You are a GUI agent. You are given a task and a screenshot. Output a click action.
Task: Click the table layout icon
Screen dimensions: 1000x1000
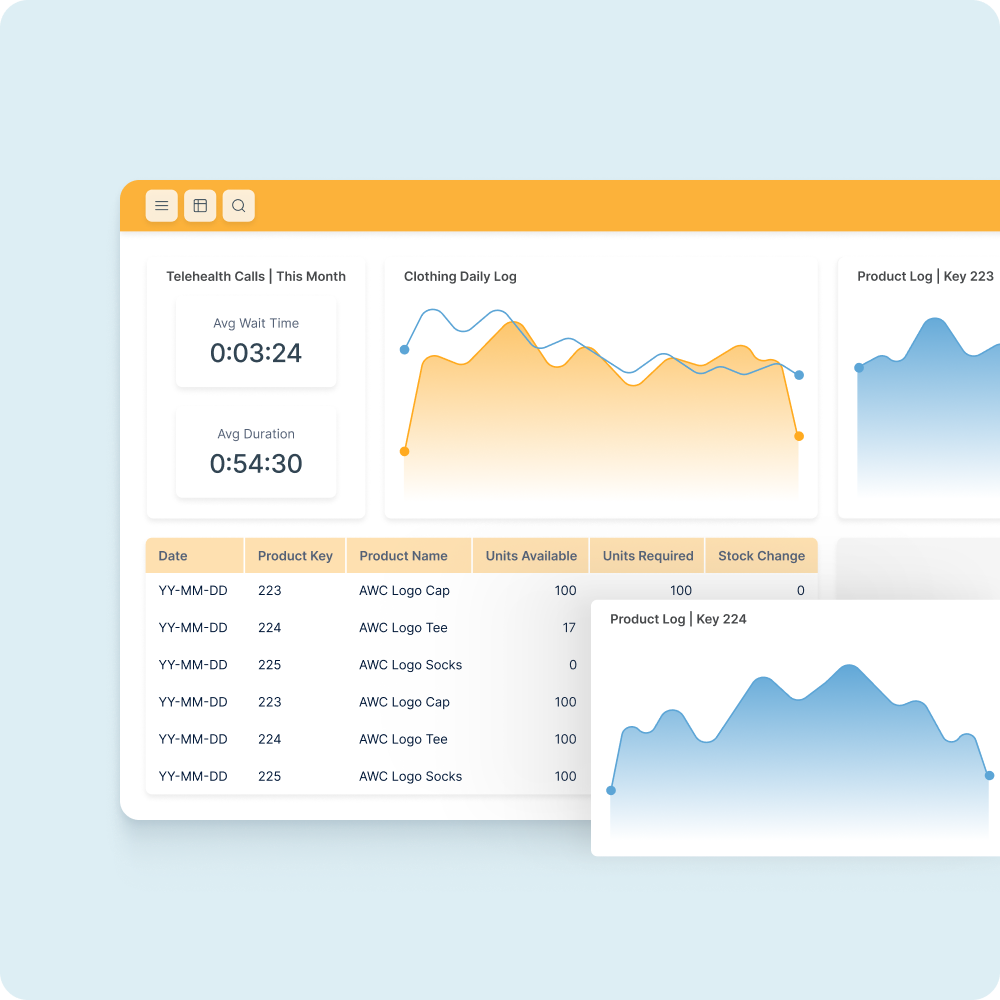[200, 205]
